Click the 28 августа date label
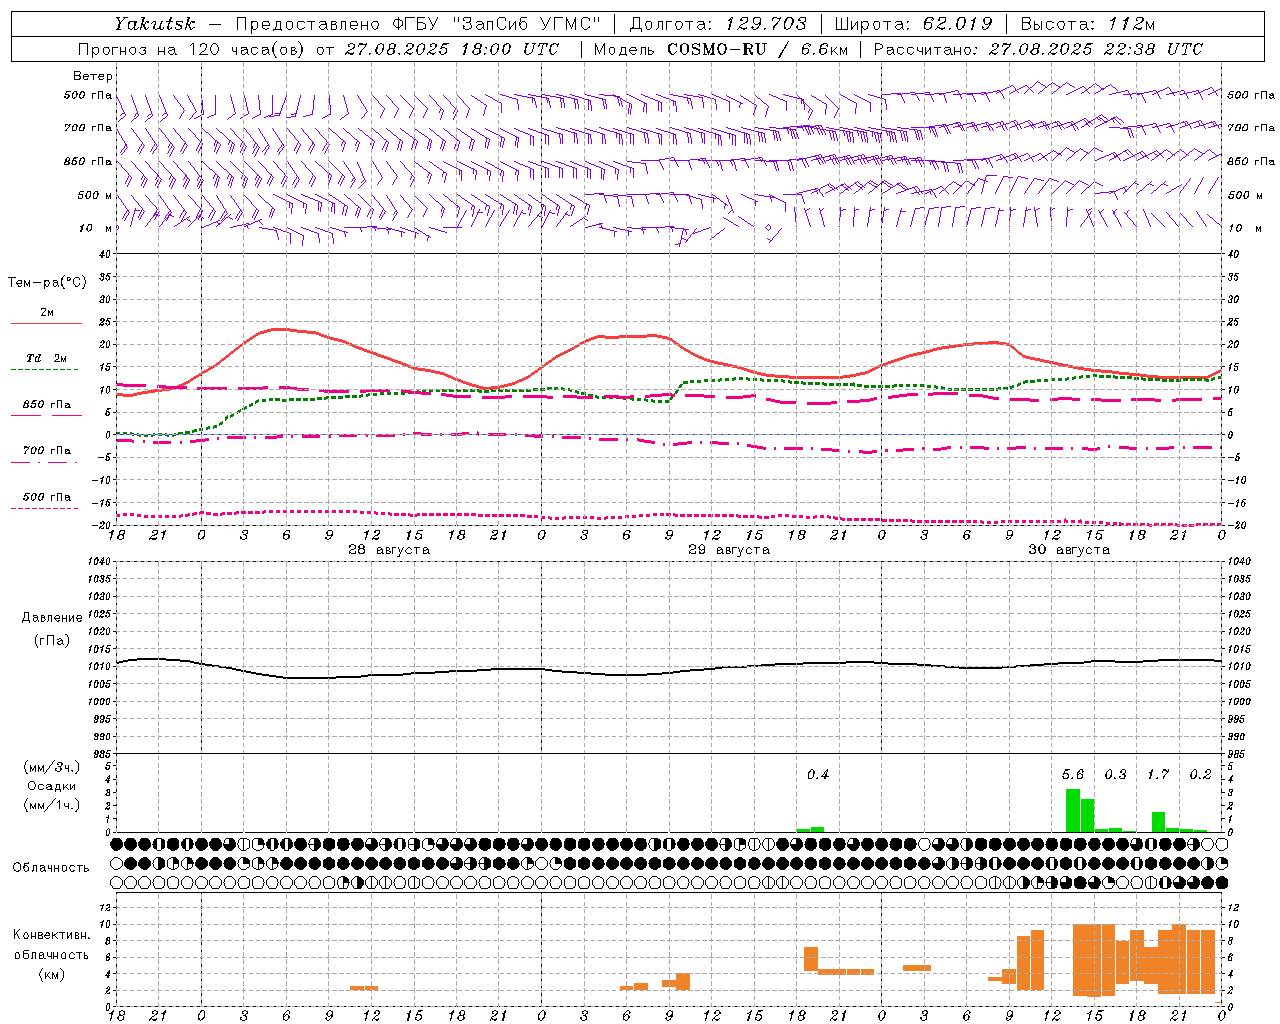 coord(389,550)
